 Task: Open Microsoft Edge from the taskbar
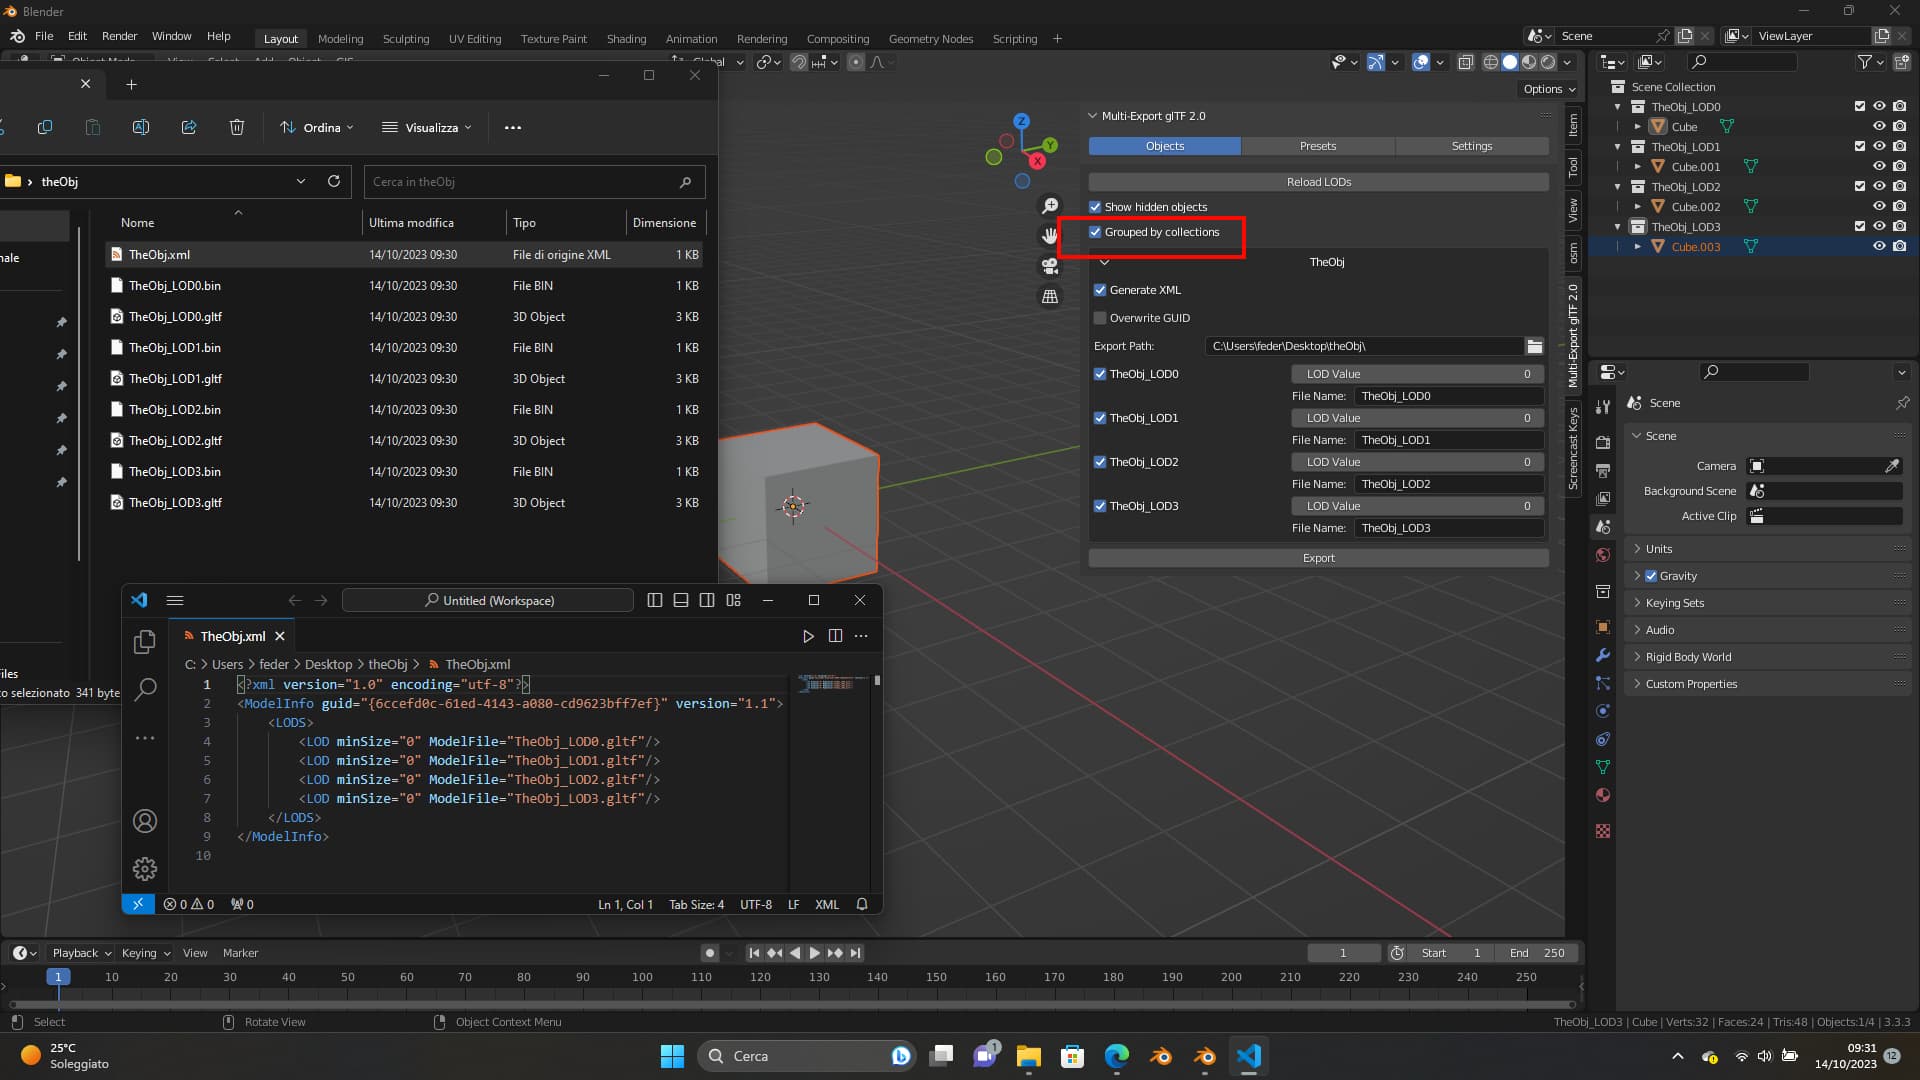pos(1117,1056)
